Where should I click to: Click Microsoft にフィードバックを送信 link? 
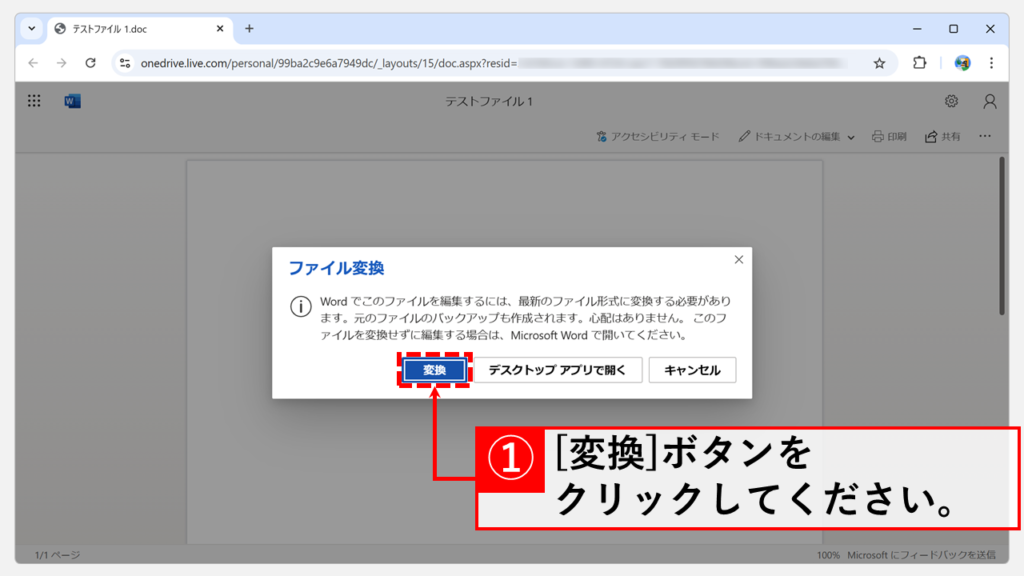pos(921,555)
